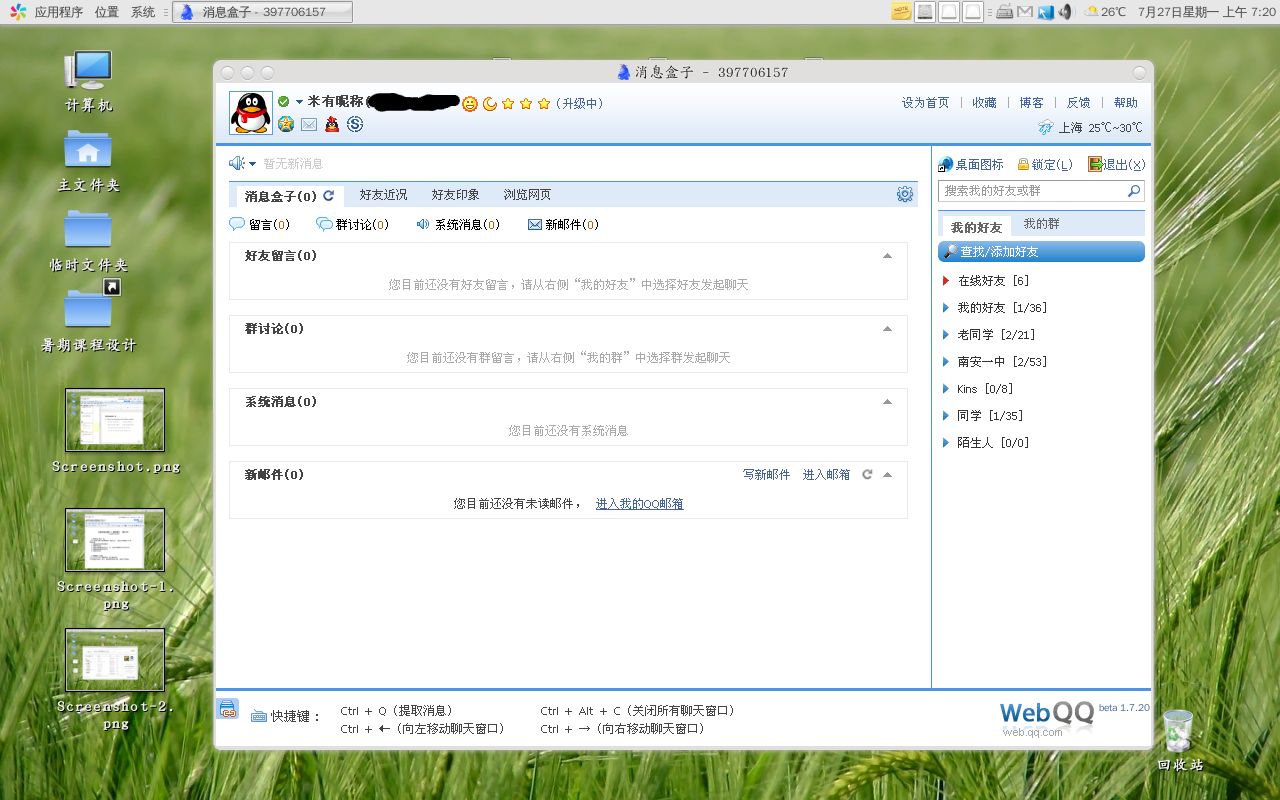The image size is (1280, 800).
Task: Click the green online status indicator
Action: (284, 102)
